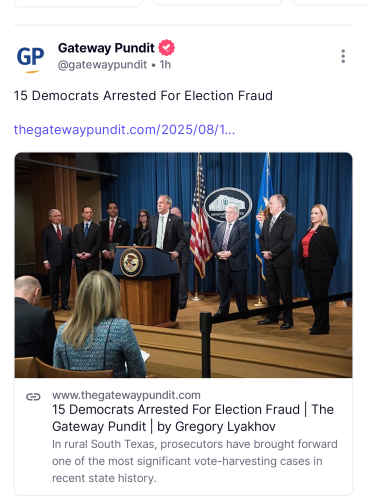Screen dimensions: 367x500
Task: Click the www.thegatewaypundit.com domain in the card
Action: tap(126, 395)
